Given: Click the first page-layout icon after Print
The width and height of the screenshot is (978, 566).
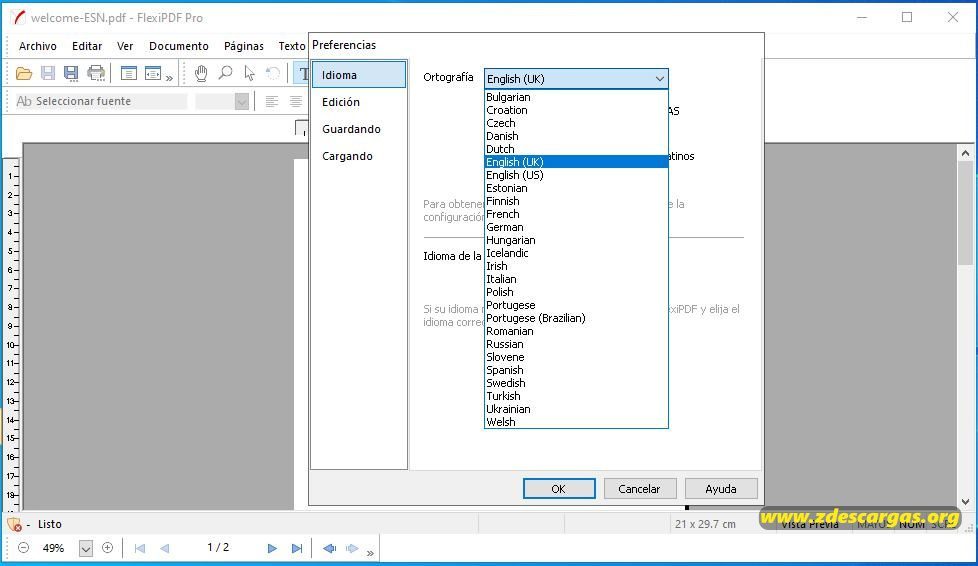Looking at the screenshot, I should pos(128,73).
